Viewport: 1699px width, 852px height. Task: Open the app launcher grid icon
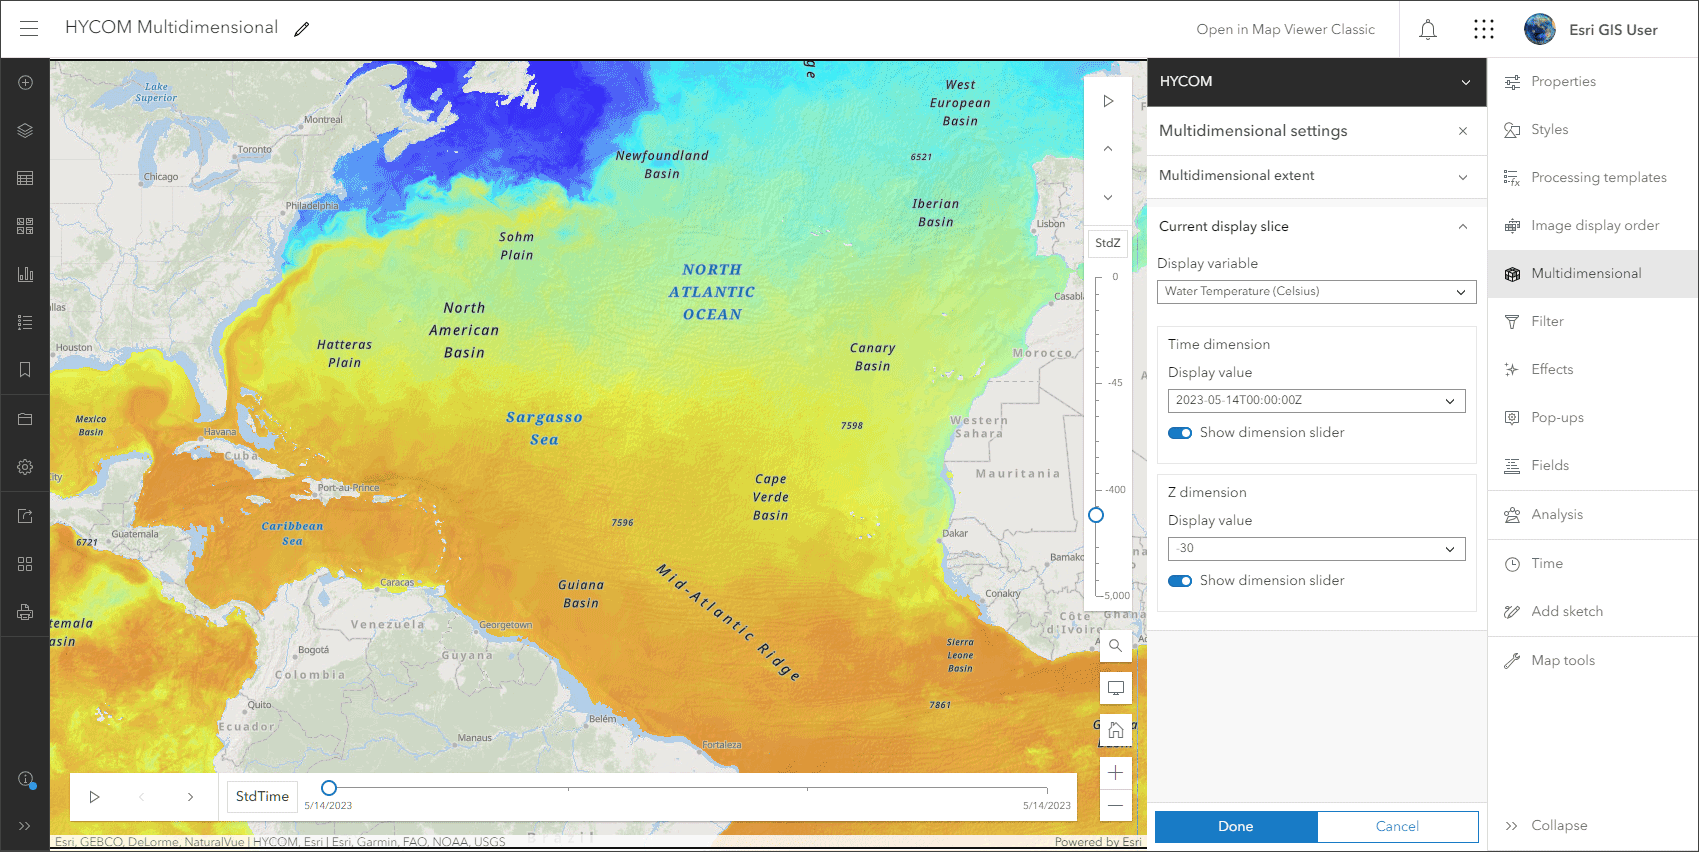tap(1484, 30)
